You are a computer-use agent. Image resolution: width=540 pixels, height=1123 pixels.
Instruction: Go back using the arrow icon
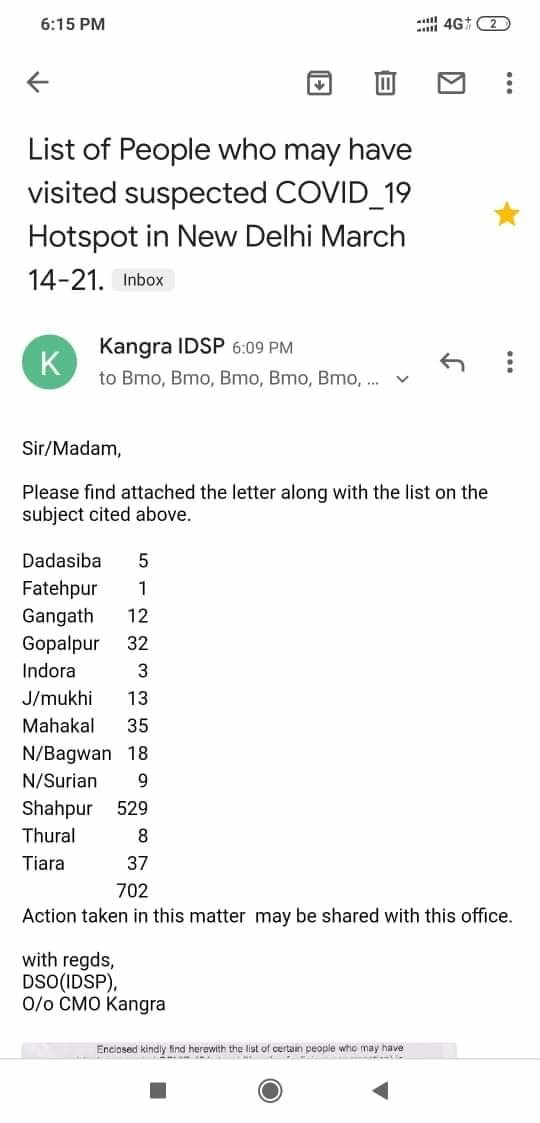coord(37,83)
